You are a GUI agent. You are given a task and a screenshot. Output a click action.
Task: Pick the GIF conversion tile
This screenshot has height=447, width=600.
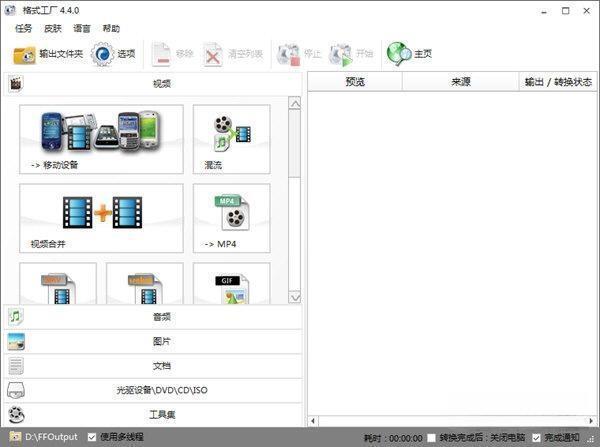(x=231, y=284)
